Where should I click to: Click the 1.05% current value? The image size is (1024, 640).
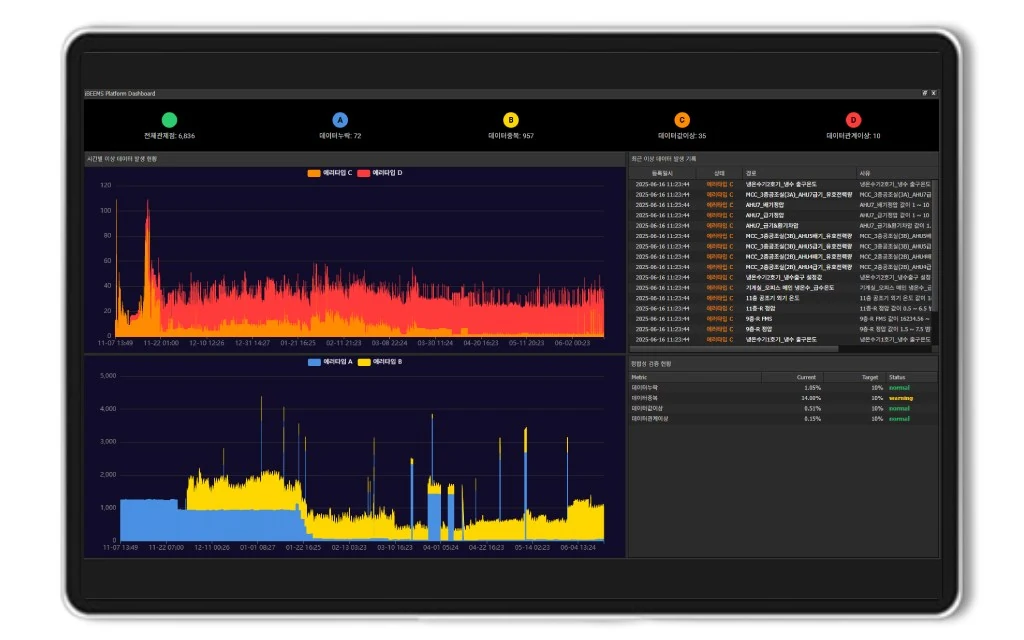pyautogui.click(x=812, y=388)
